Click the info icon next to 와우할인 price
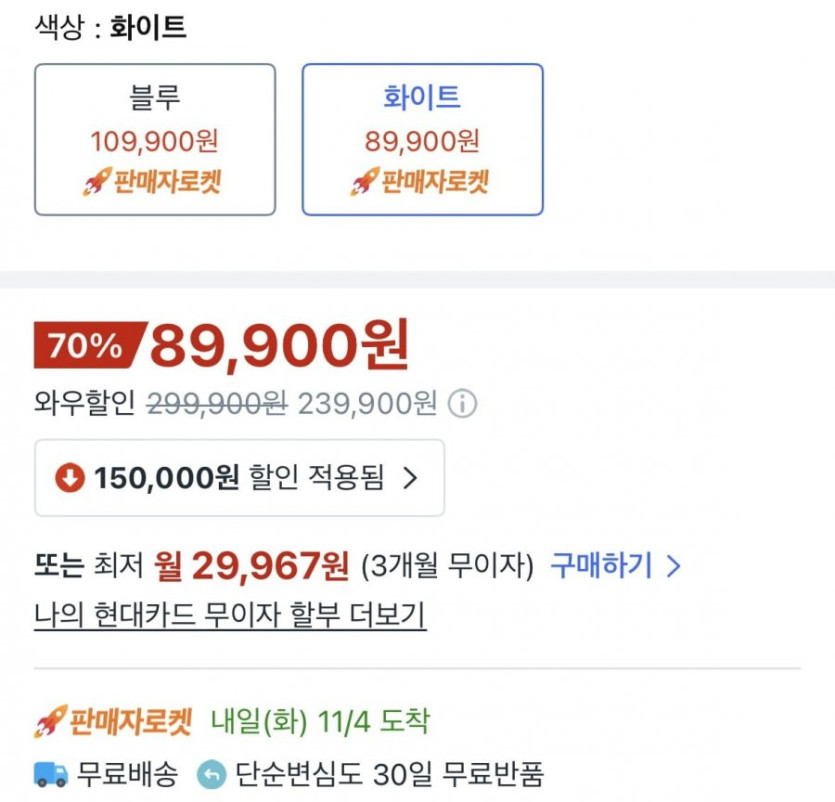 pyautogui.click(x=462, y=404)
